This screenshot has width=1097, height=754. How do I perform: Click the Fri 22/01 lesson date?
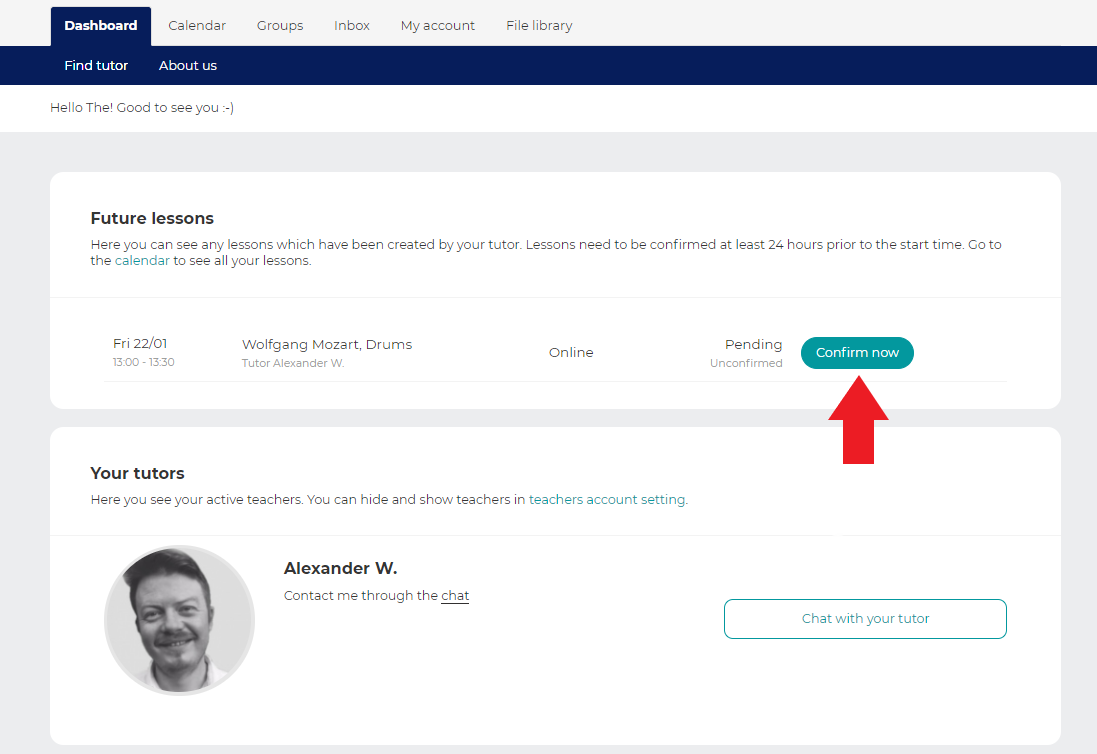(x=140, y=343)
